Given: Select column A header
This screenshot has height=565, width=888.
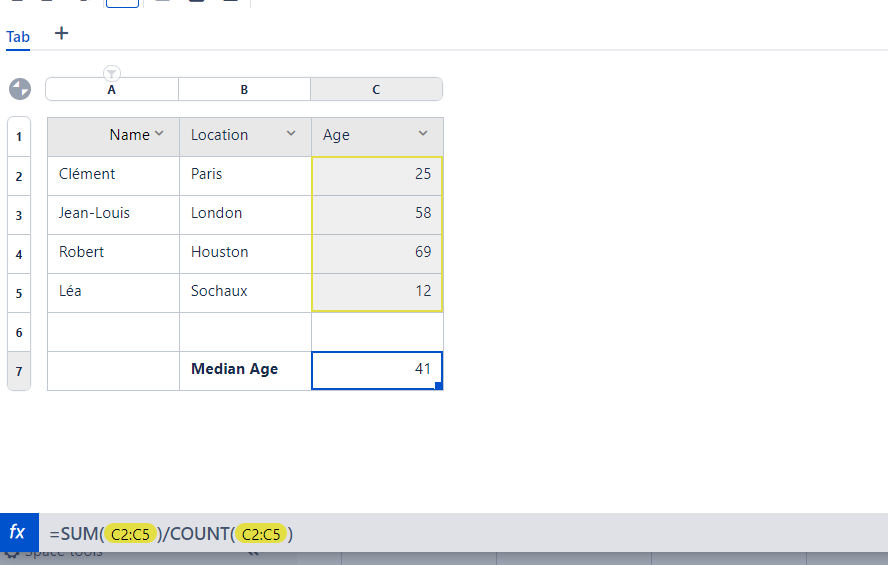Looking at the screenshot, I should click(112, 90).
